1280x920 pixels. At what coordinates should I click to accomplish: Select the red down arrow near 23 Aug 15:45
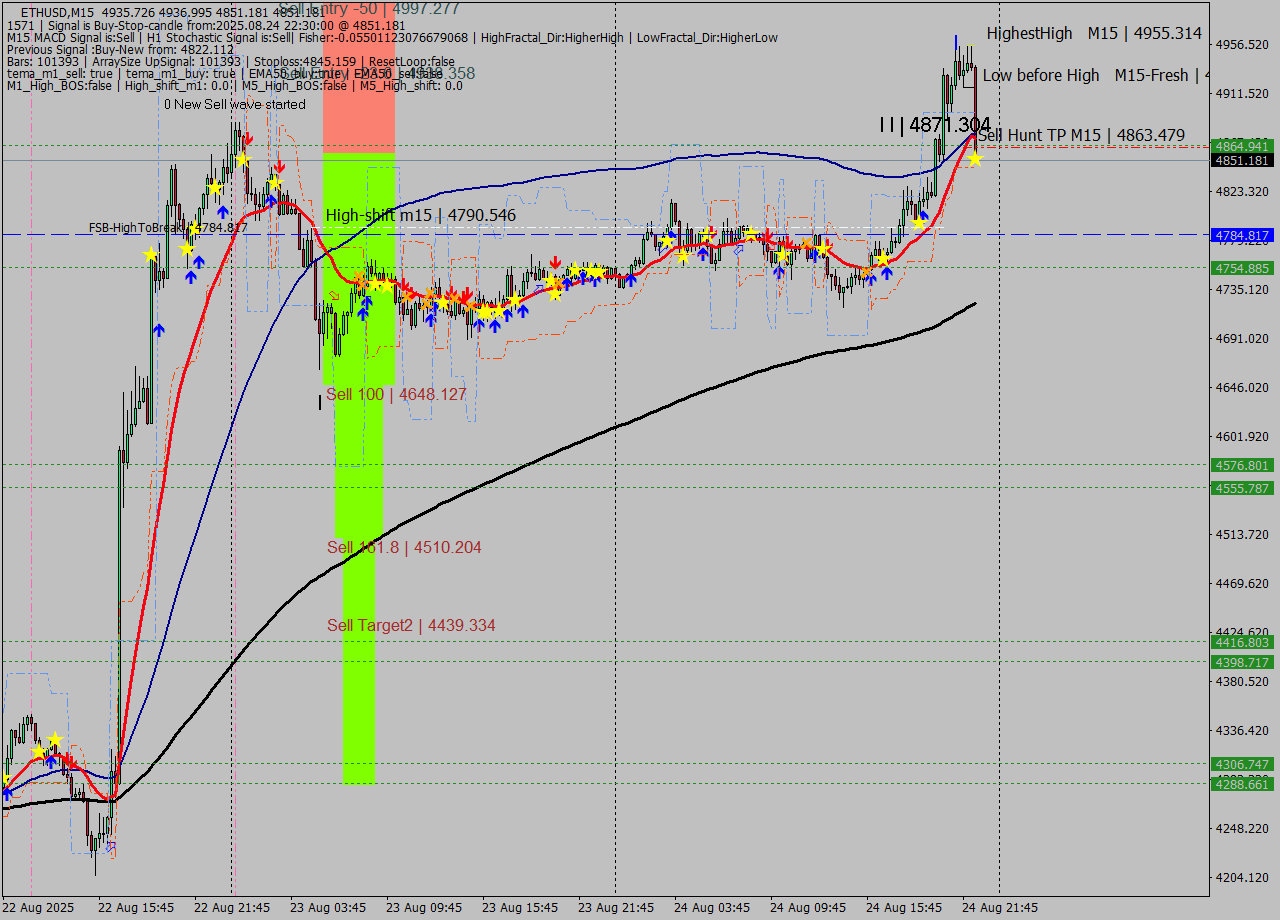pos(555,261)
